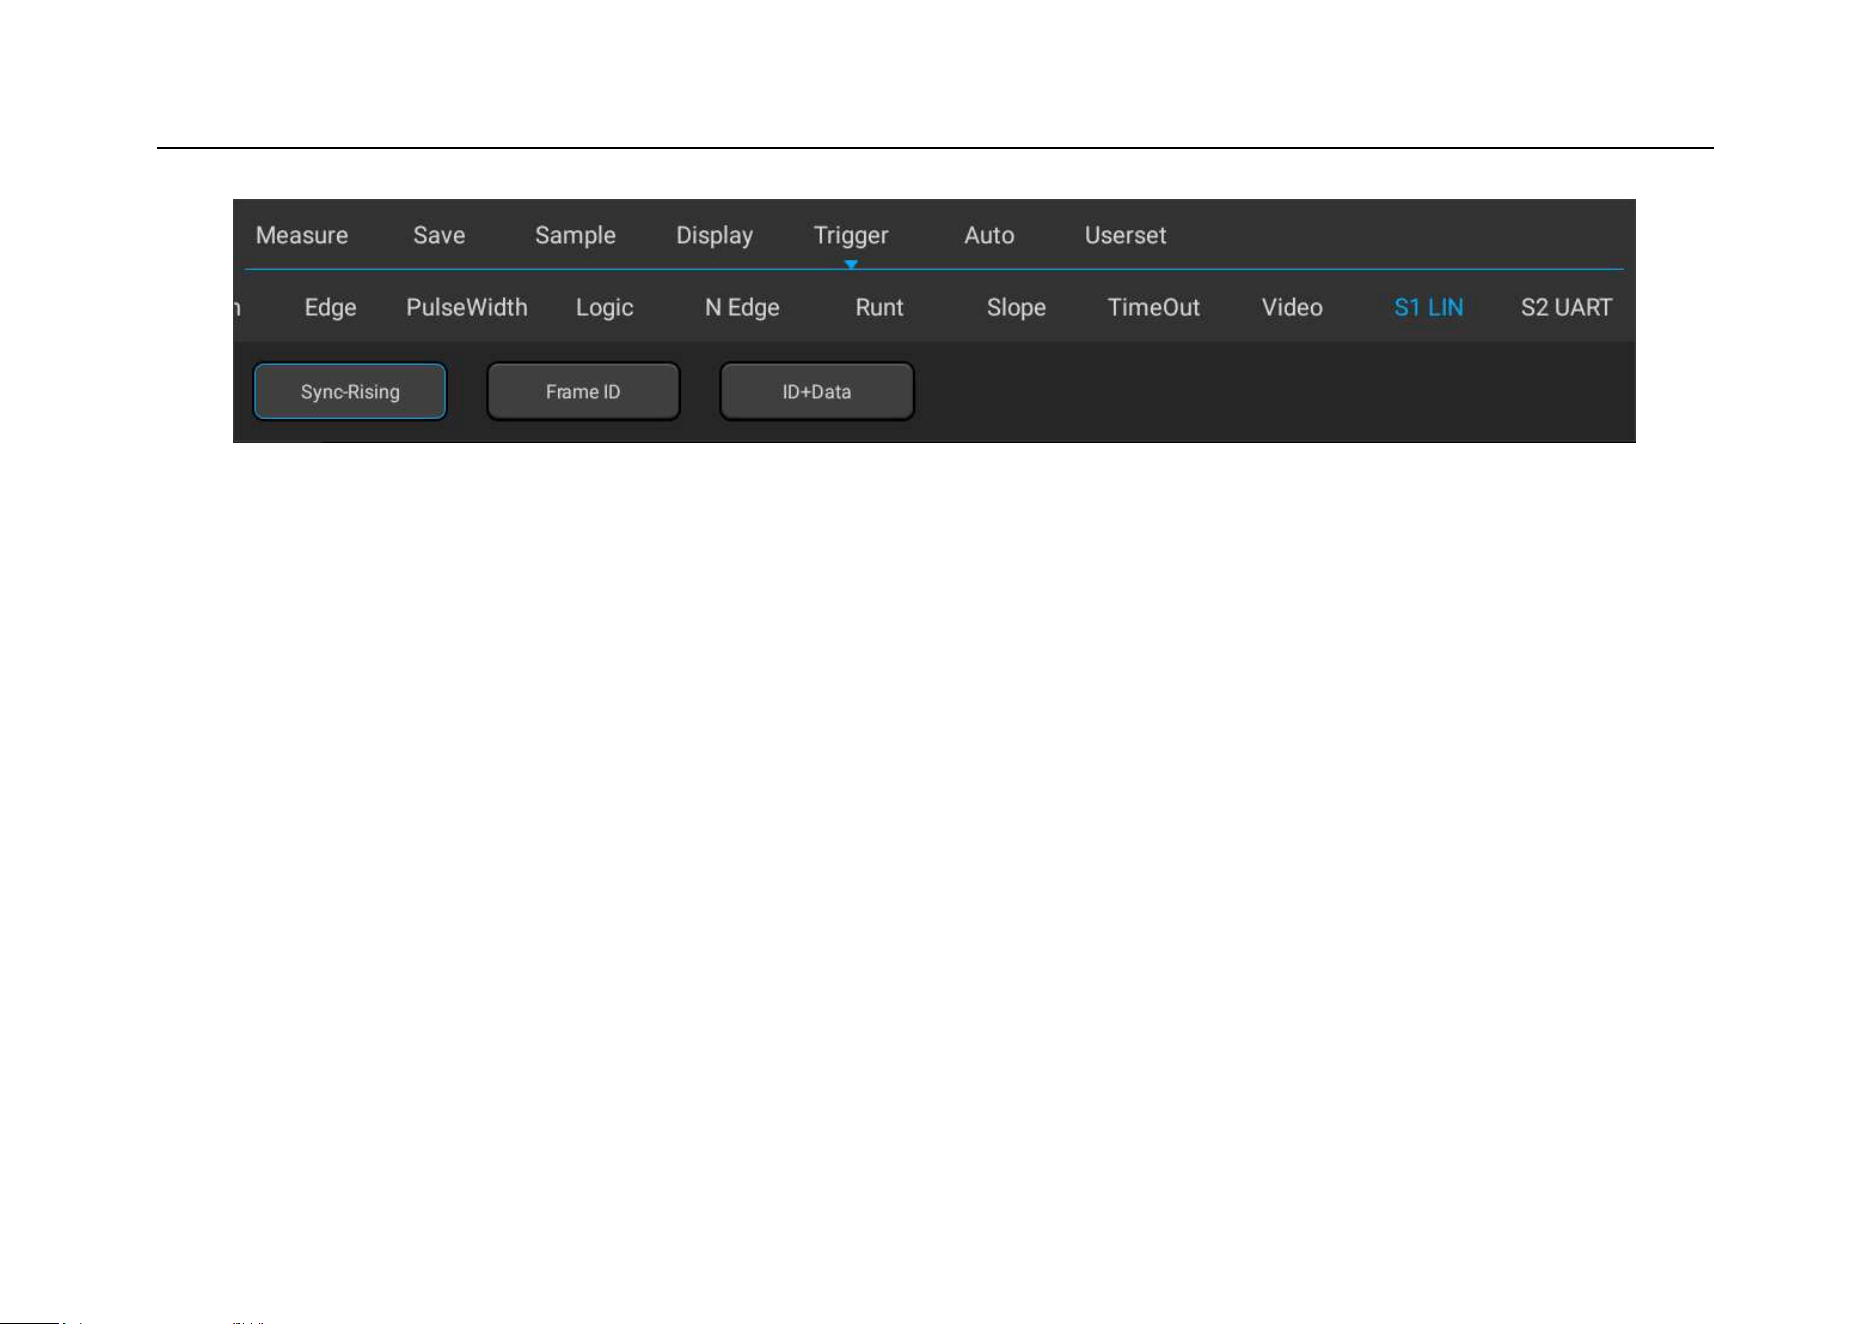Choose Runt trigger type
The height and width of the screenshot is (1324, 1872).
pos(879,307)
